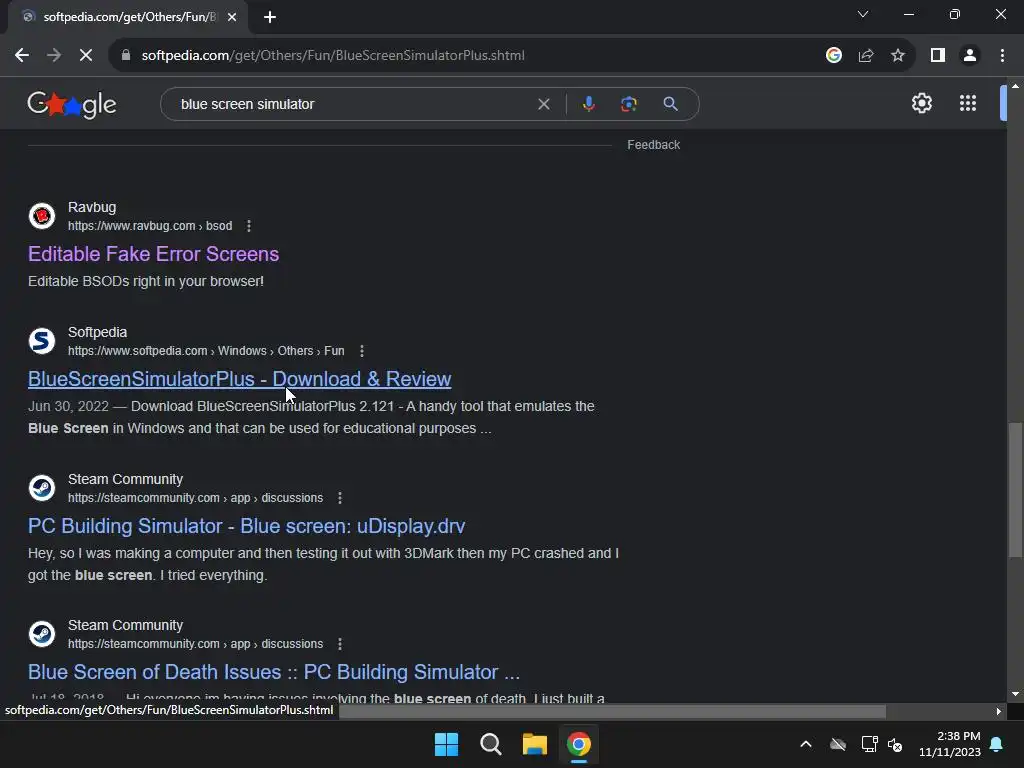Image resolution: width=1024 pixels, height=768 pixels.
Task: Click the ravbug.com bsod URL text
Action: point(150,226)
